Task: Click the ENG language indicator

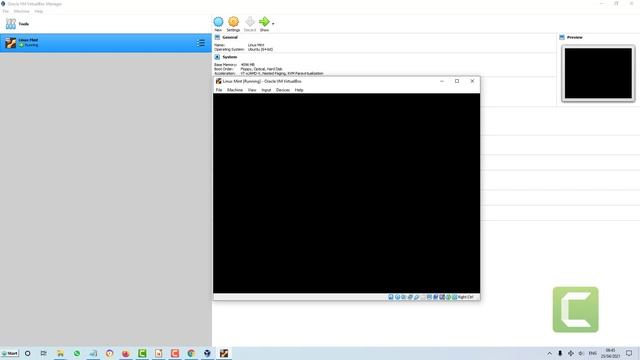Action: click(593, 353)
